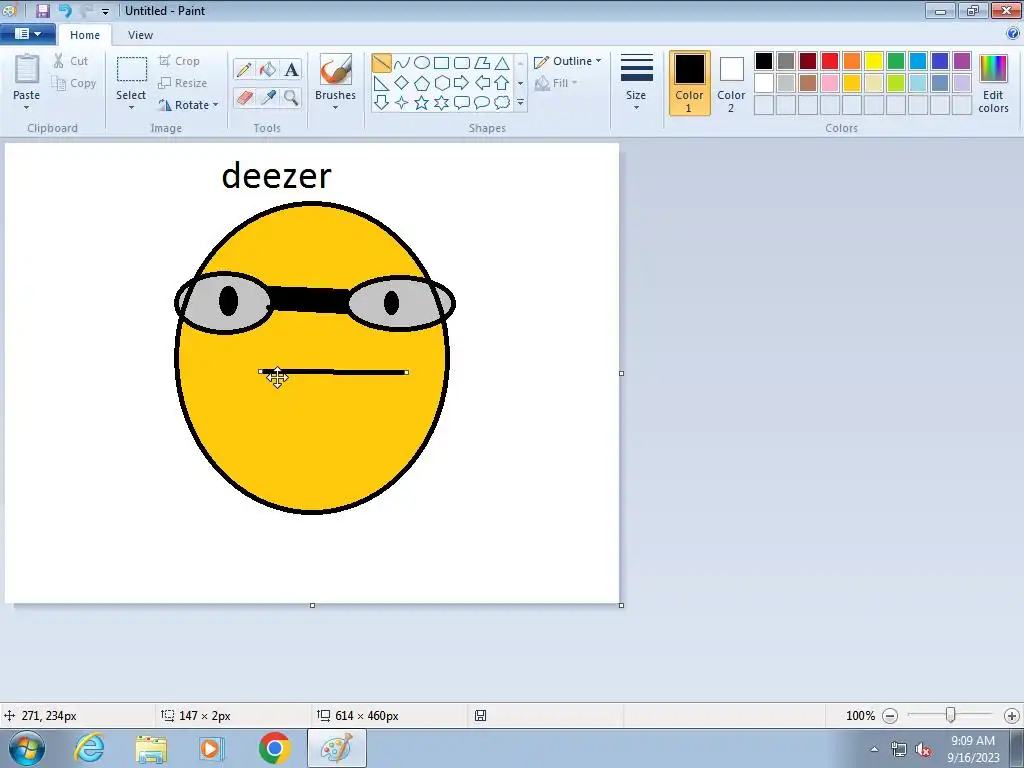Launch Google Chrome from taskbar
The image size is (1024, 768).
(274, 748)
